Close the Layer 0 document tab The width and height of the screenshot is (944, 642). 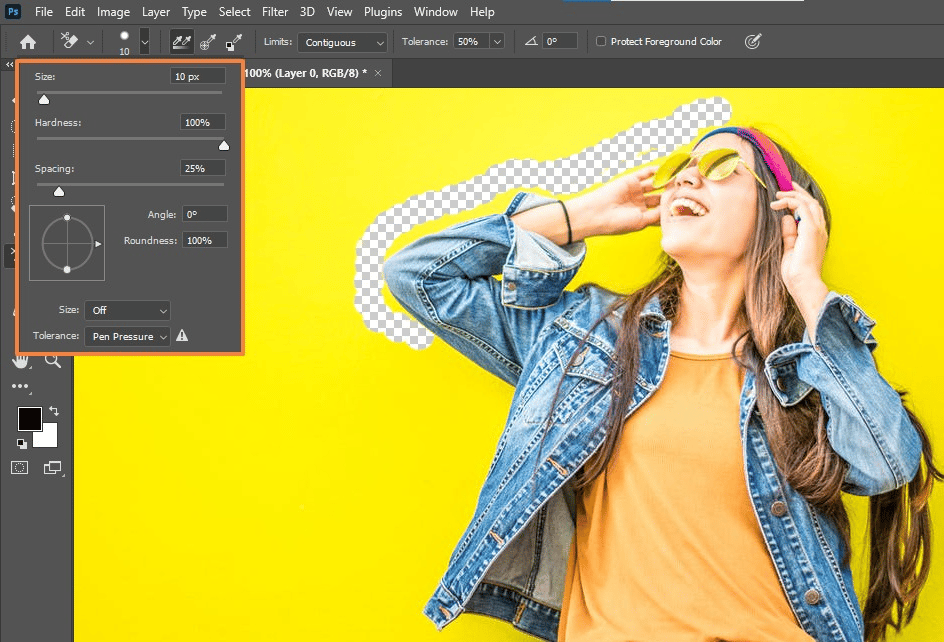pyautogui.click(x=377, y=73)
